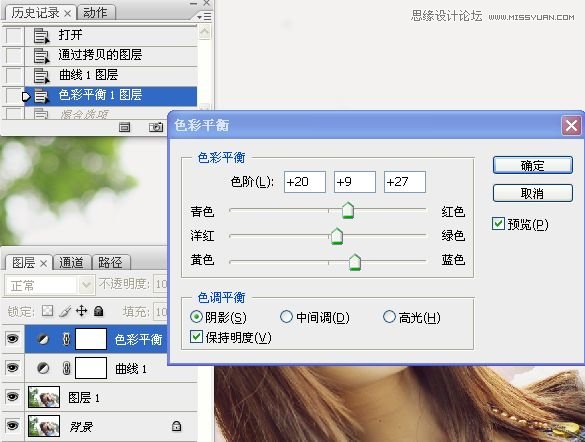
Task: Close the 色彩平衡 dialog
Action: pos(571,126)
